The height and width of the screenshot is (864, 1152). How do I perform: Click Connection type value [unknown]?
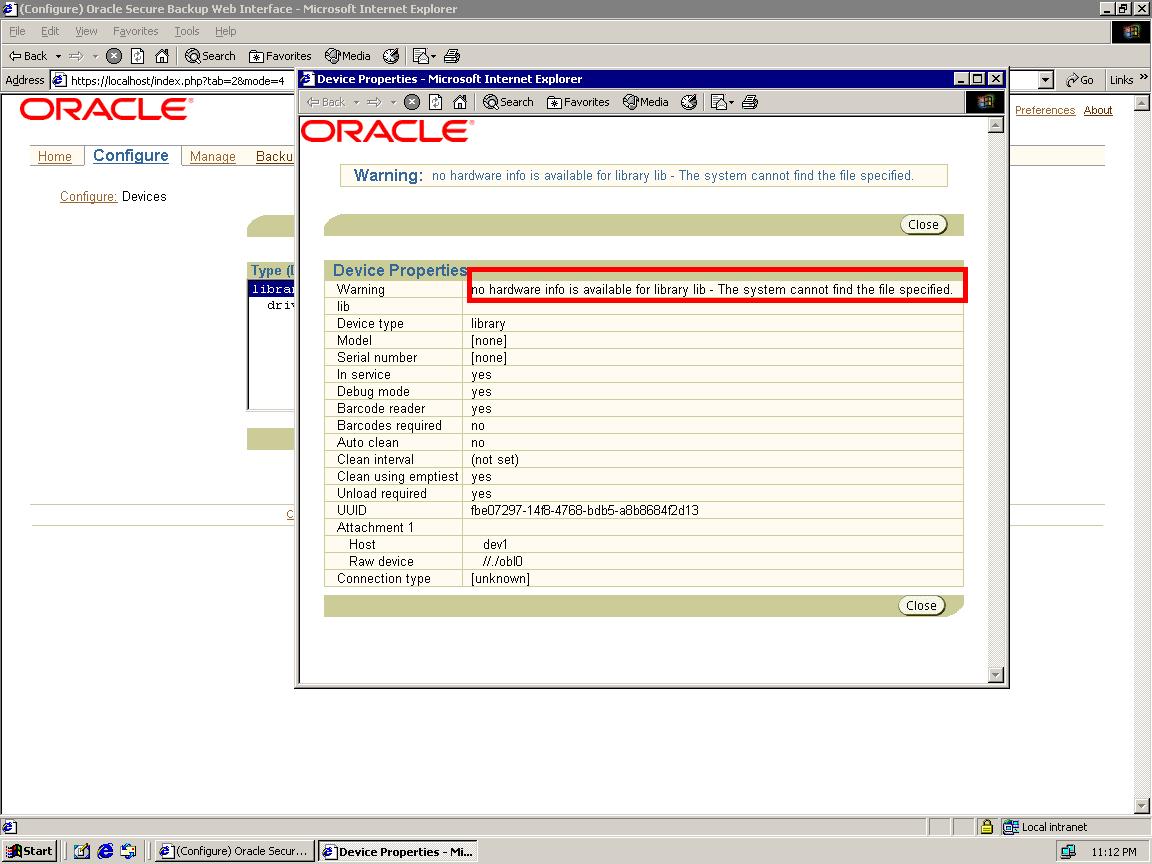click(500, 578)
